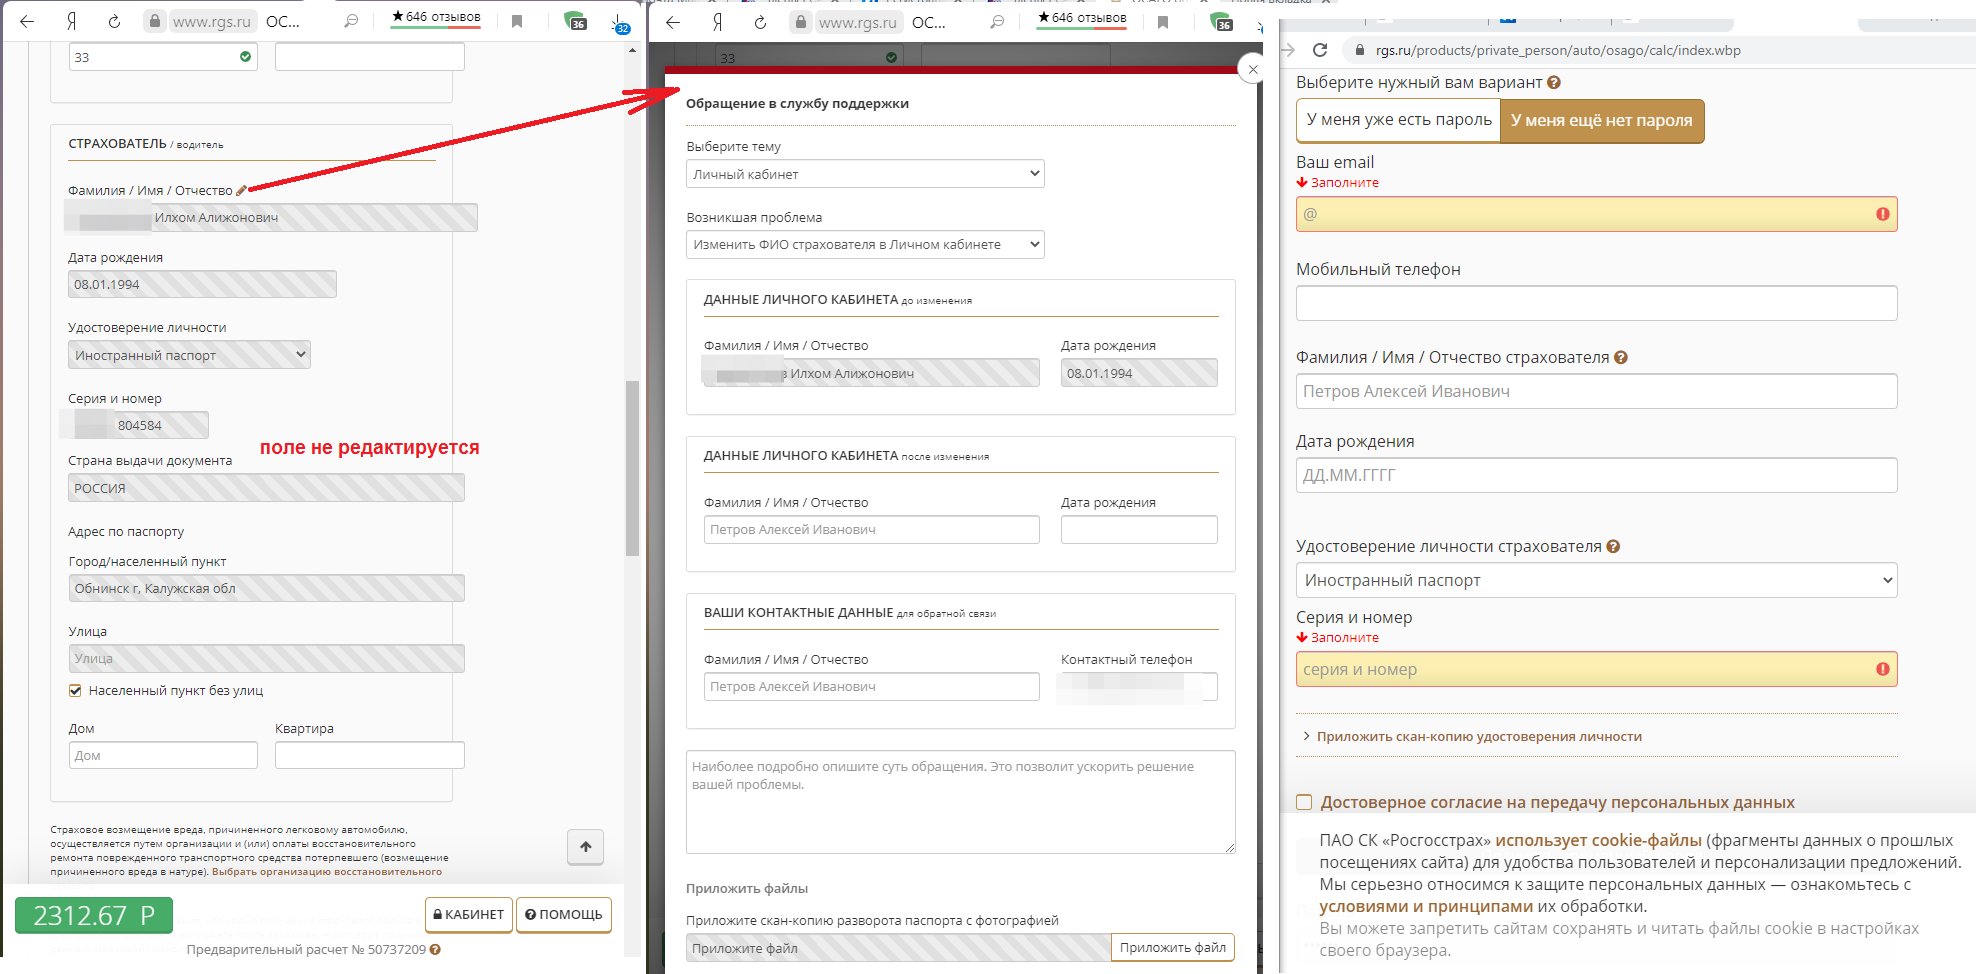Click the scroll-to-top arrow button

pos(586,847)
